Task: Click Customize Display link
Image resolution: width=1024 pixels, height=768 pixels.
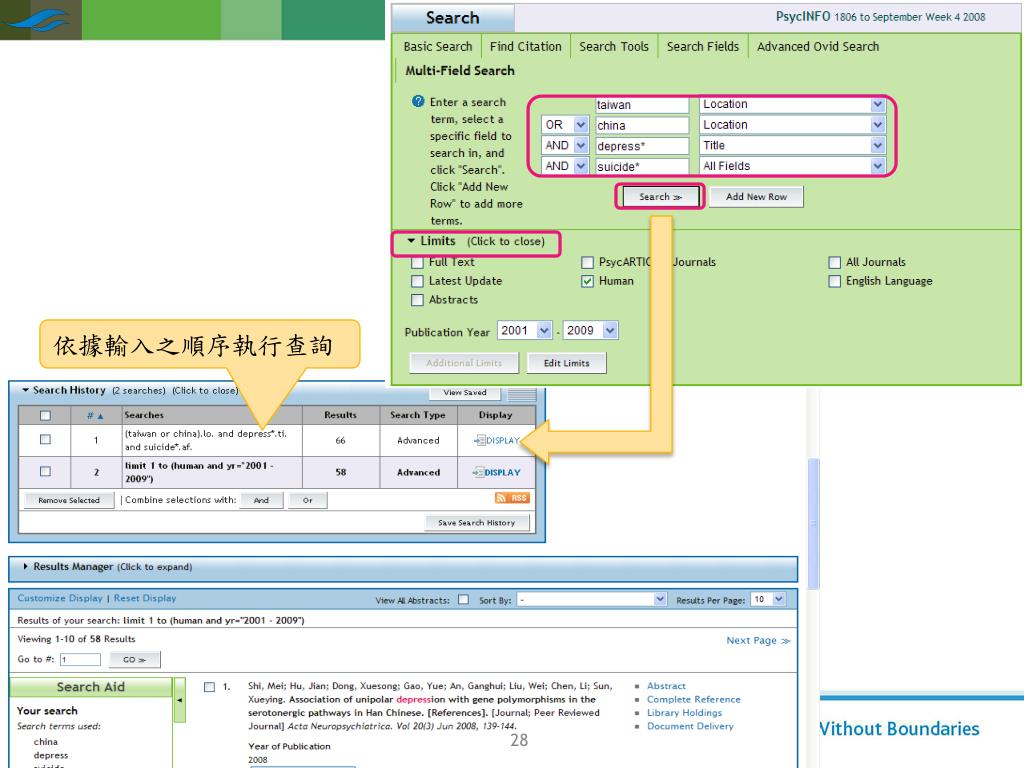Action: (x=60, y=598)
